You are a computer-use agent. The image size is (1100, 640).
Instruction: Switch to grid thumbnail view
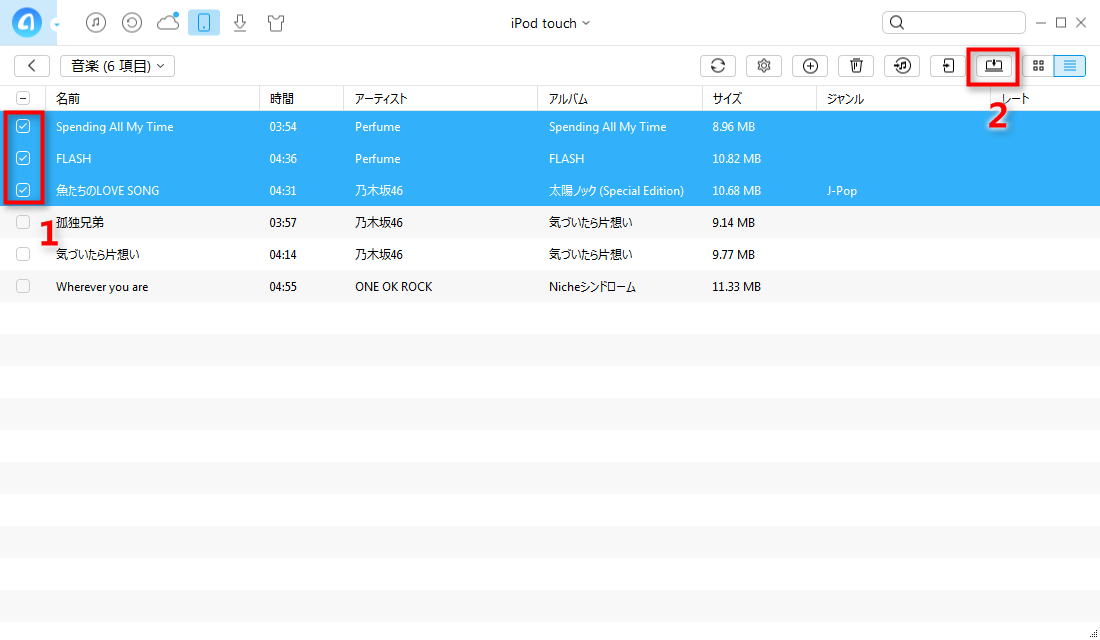click(1038, 66)
